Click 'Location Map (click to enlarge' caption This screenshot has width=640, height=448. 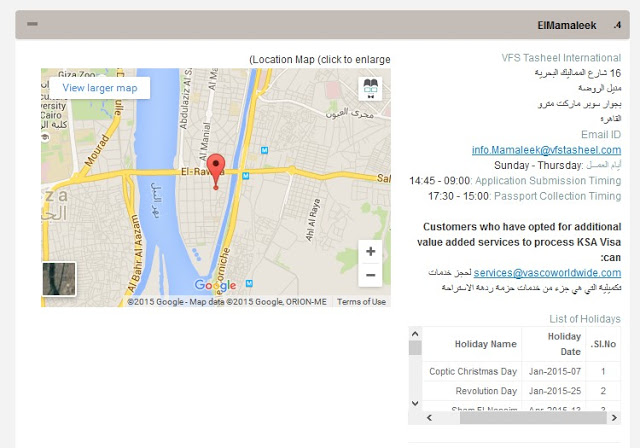point(320,60)
